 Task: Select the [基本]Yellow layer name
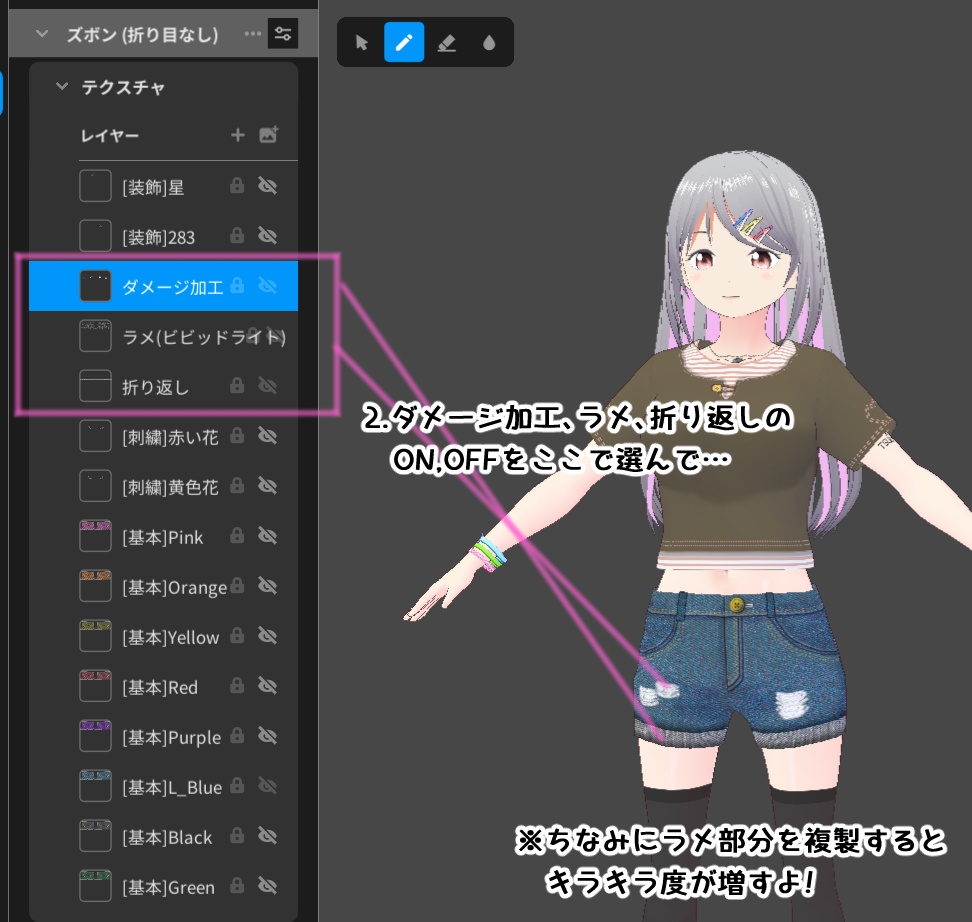click(171, 638)
